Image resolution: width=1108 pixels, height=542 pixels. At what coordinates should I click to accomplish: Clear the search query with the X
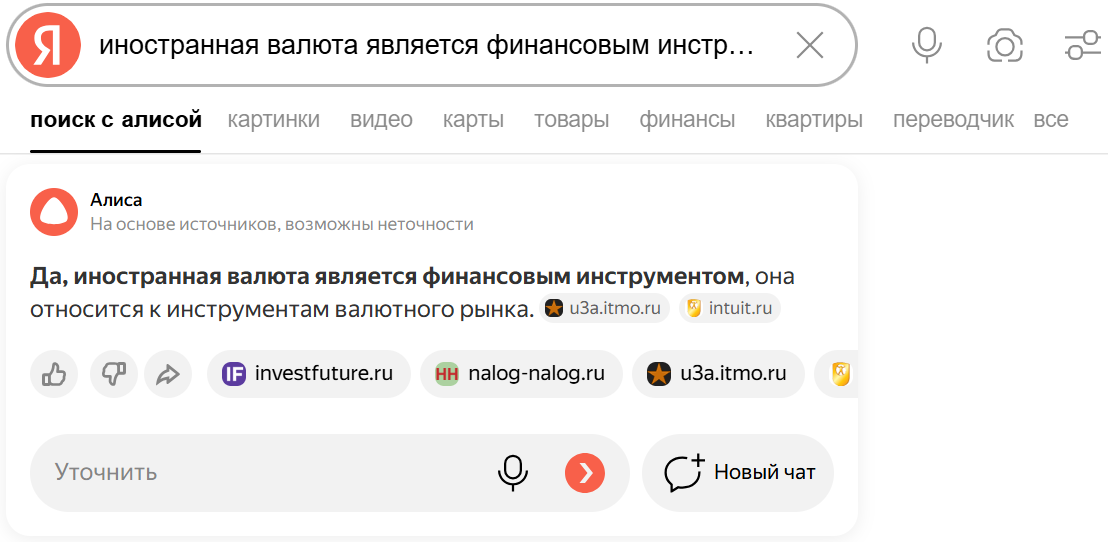click(810, 47)
